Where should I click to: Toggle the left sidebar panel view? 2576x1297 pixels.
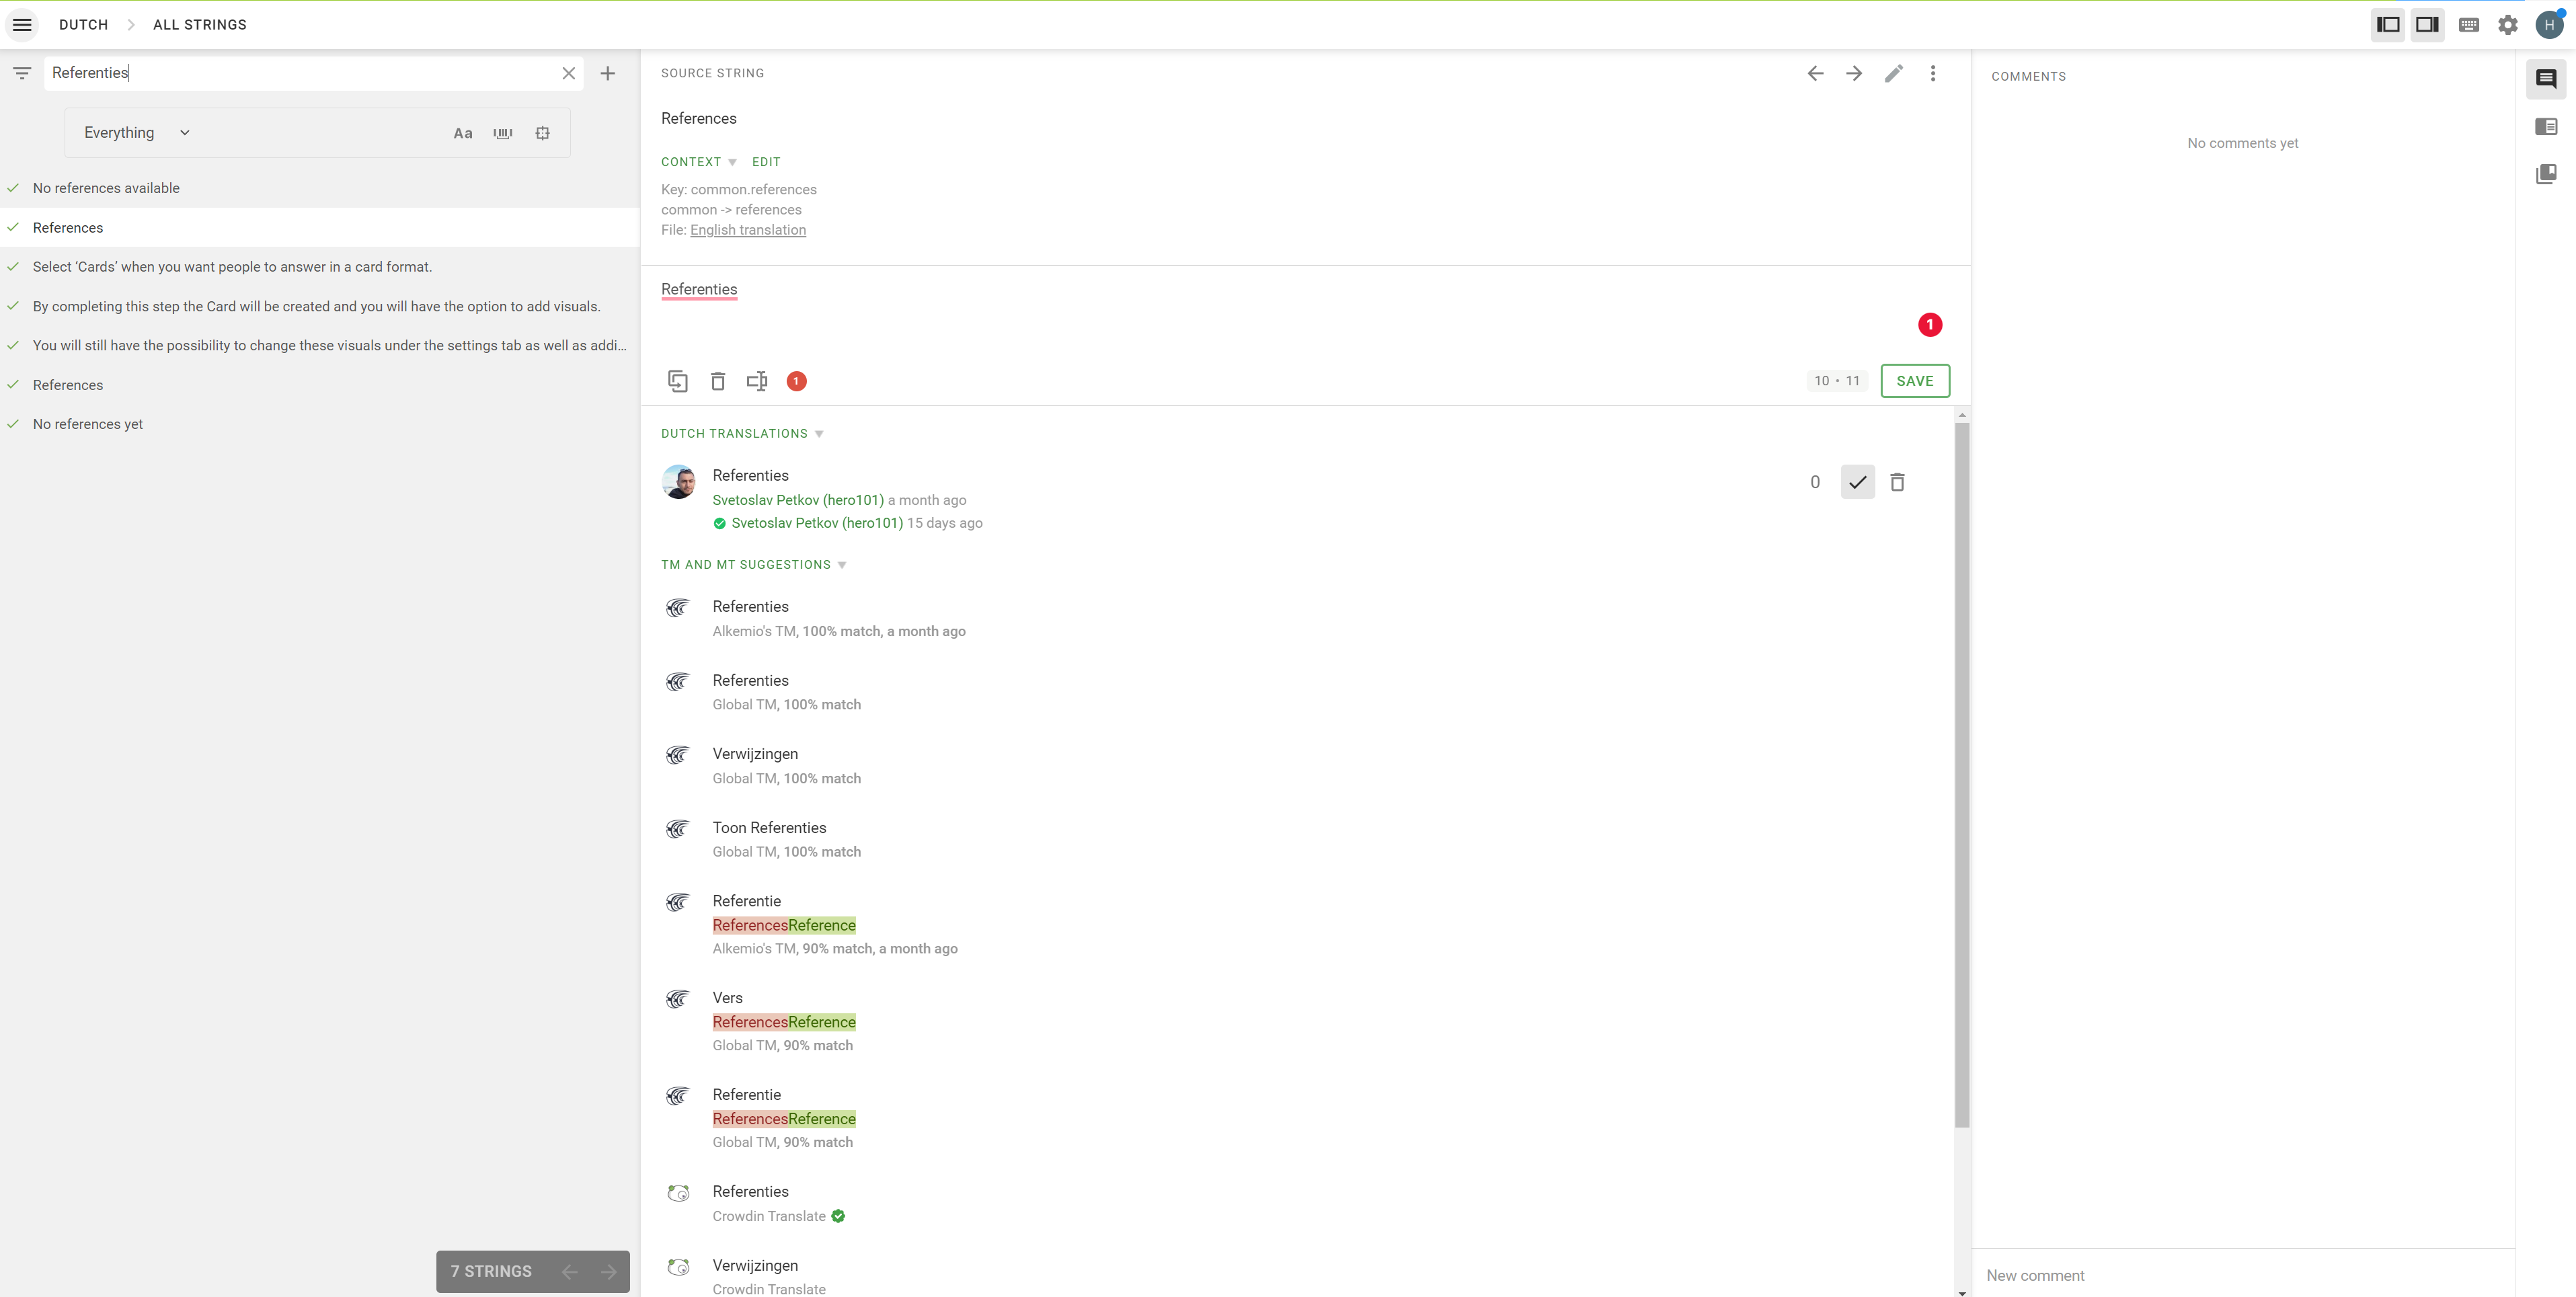pos(2388,25)
